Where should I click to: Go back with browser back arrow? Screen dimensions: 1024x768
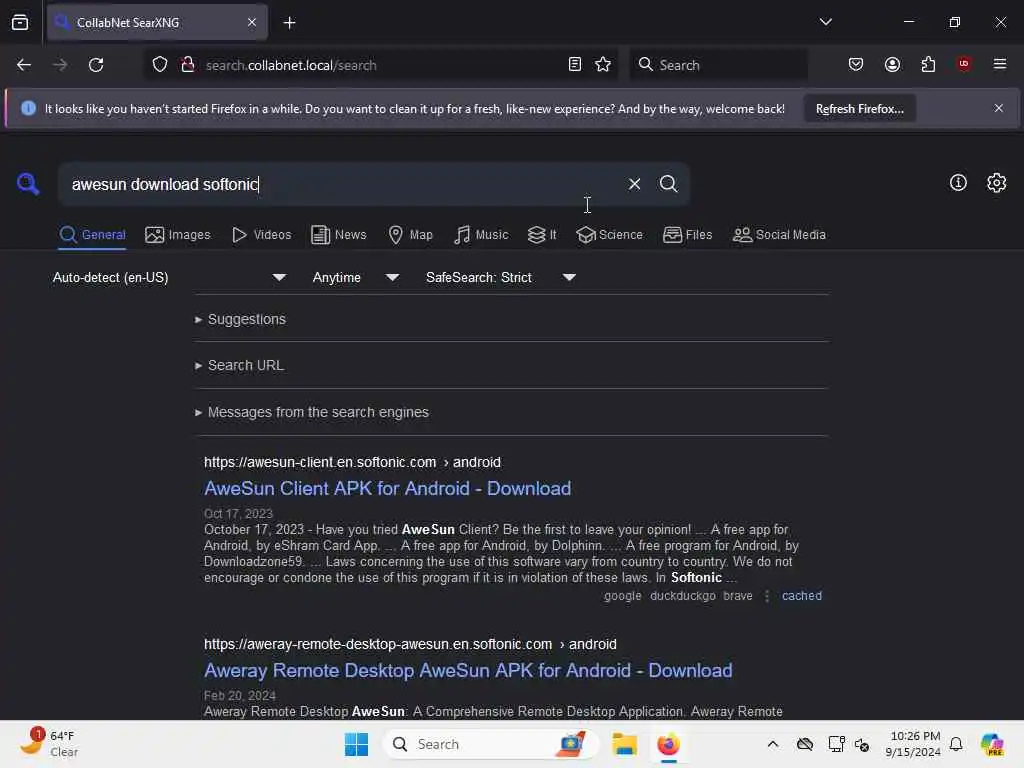(x=24, y=65)
